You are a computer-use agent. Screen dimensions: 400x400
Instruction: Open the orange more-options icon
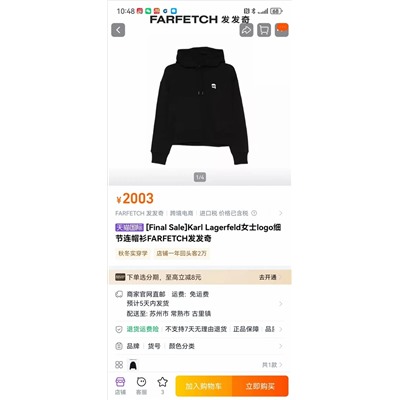pyautogui.click(x=282, y=30)
